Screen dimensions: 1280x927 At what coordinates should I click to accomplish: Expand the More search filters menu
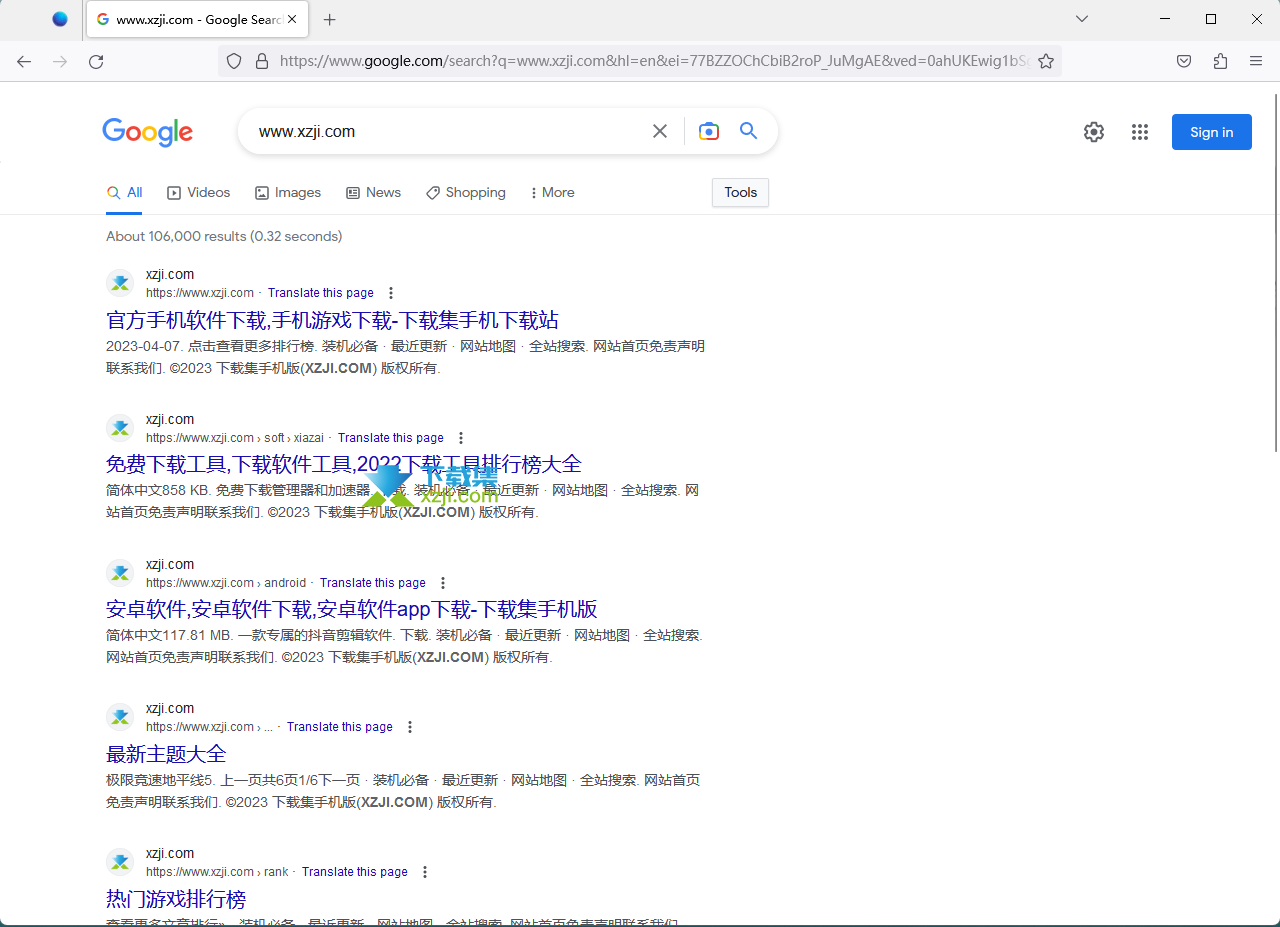point(552,192)
